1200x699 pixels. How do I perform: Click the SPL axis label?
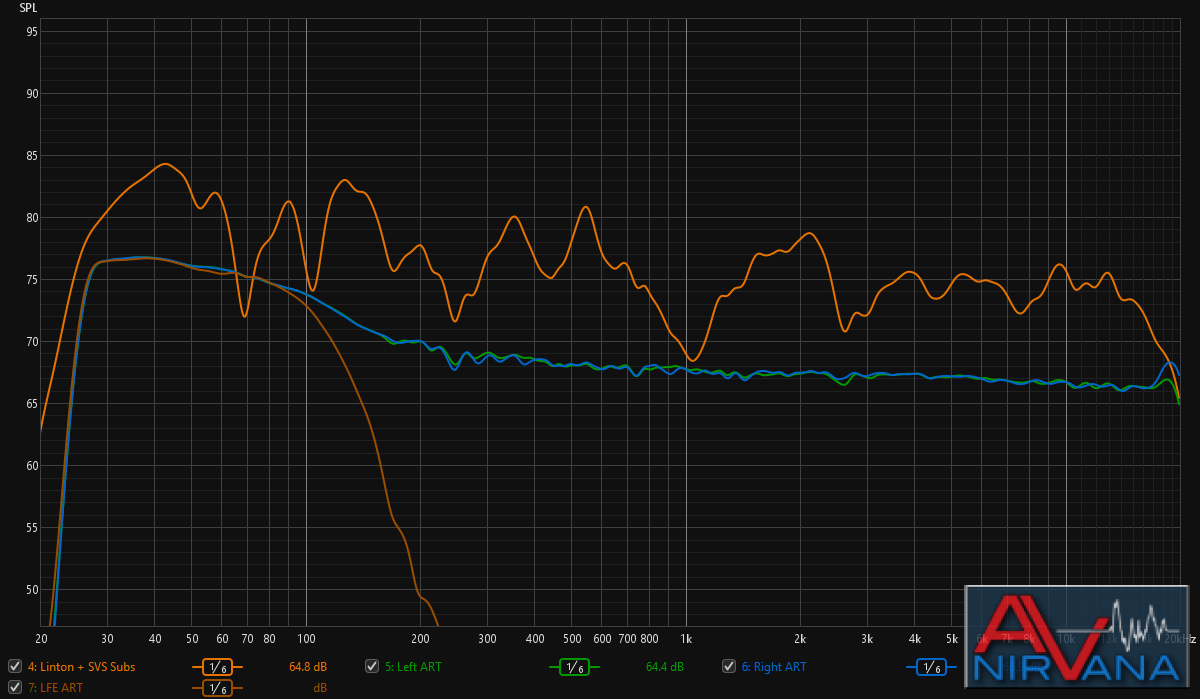click(28, 7)
